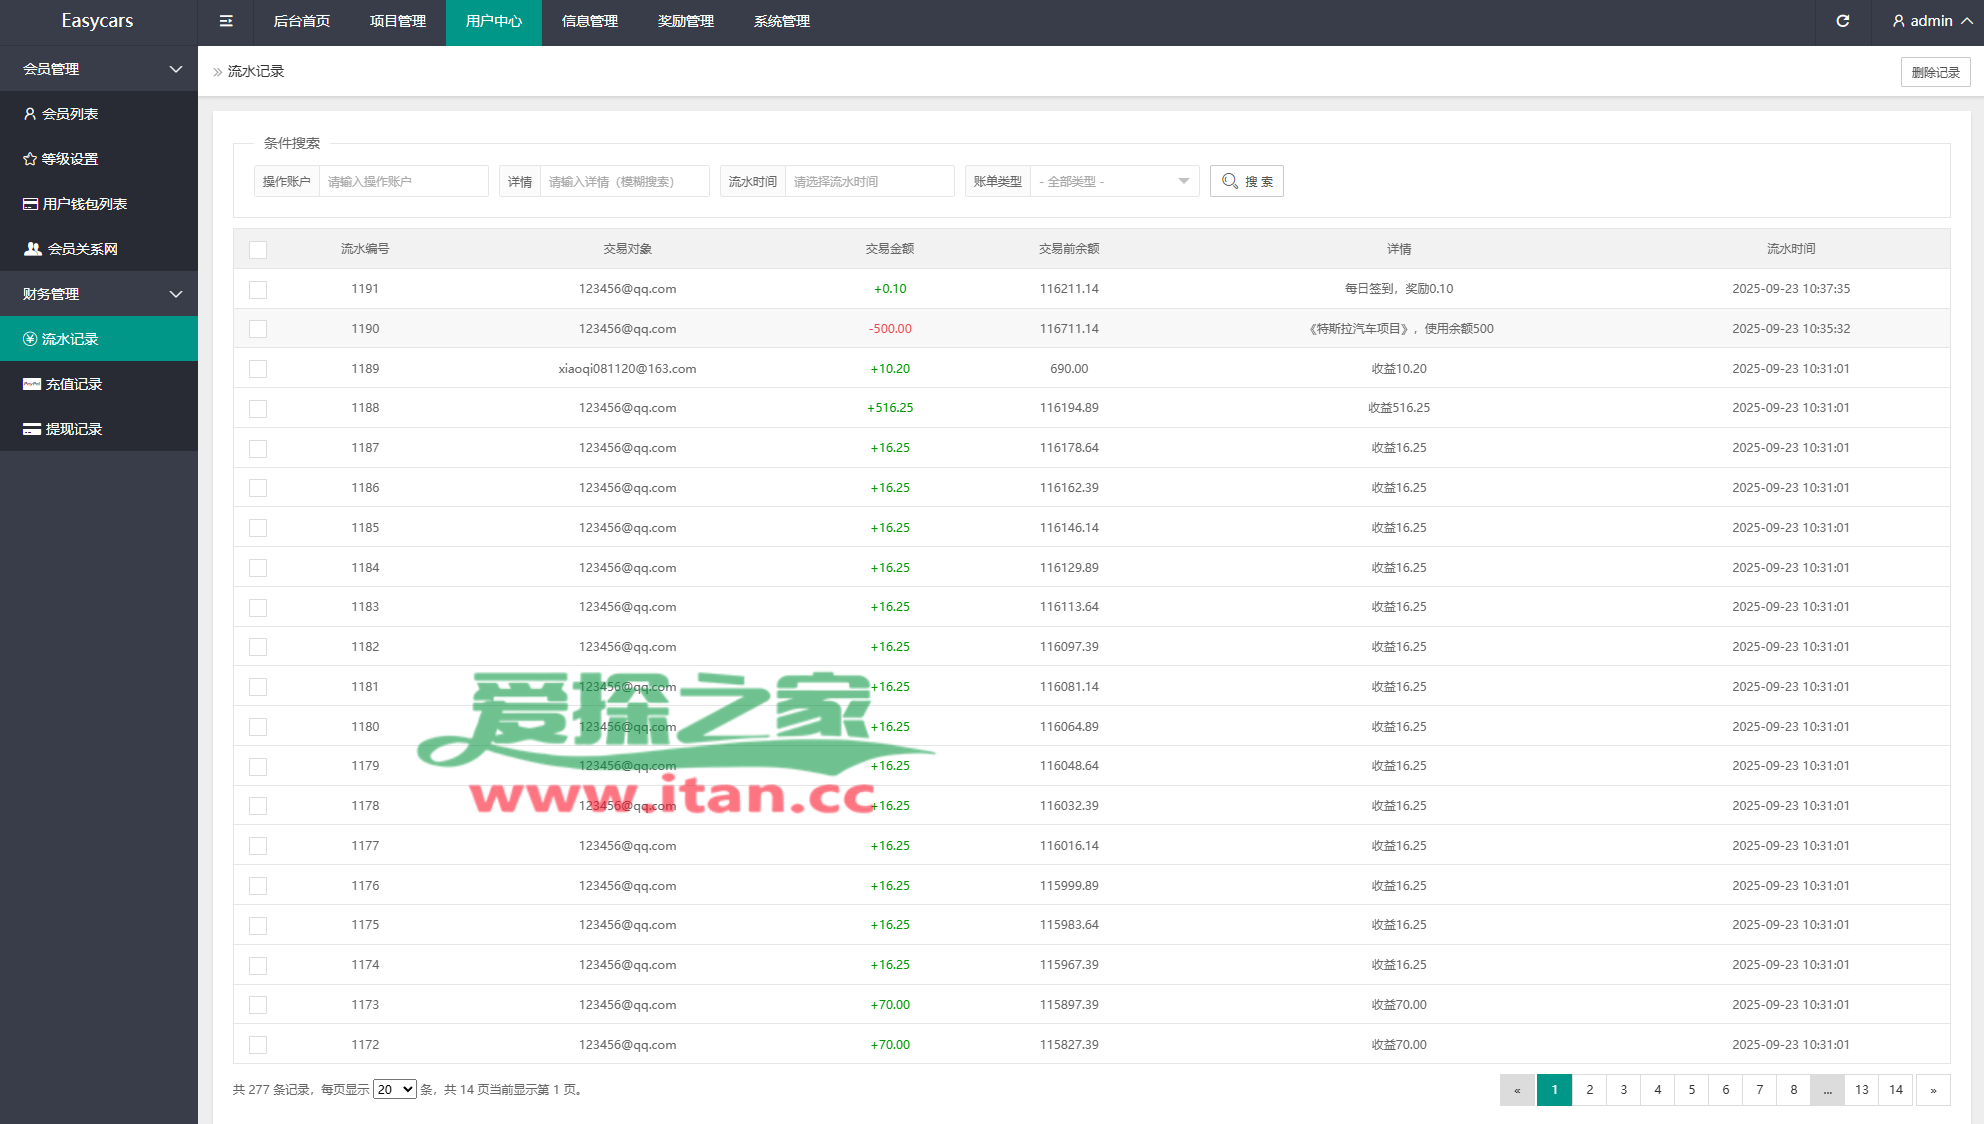Toggle the select-all checkbox in table header
The height and width of the screenshot is (1124, 1984).
point(258,249)
